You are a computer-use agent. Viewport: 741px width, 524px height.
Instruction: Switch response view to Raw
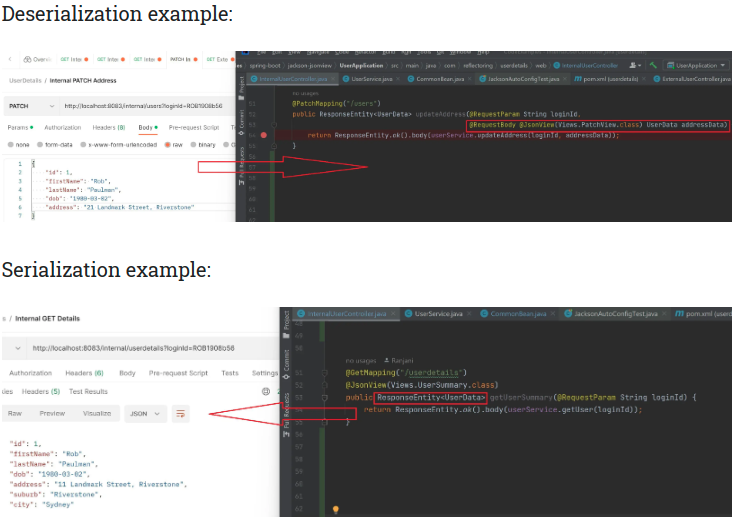pos(15,413)
